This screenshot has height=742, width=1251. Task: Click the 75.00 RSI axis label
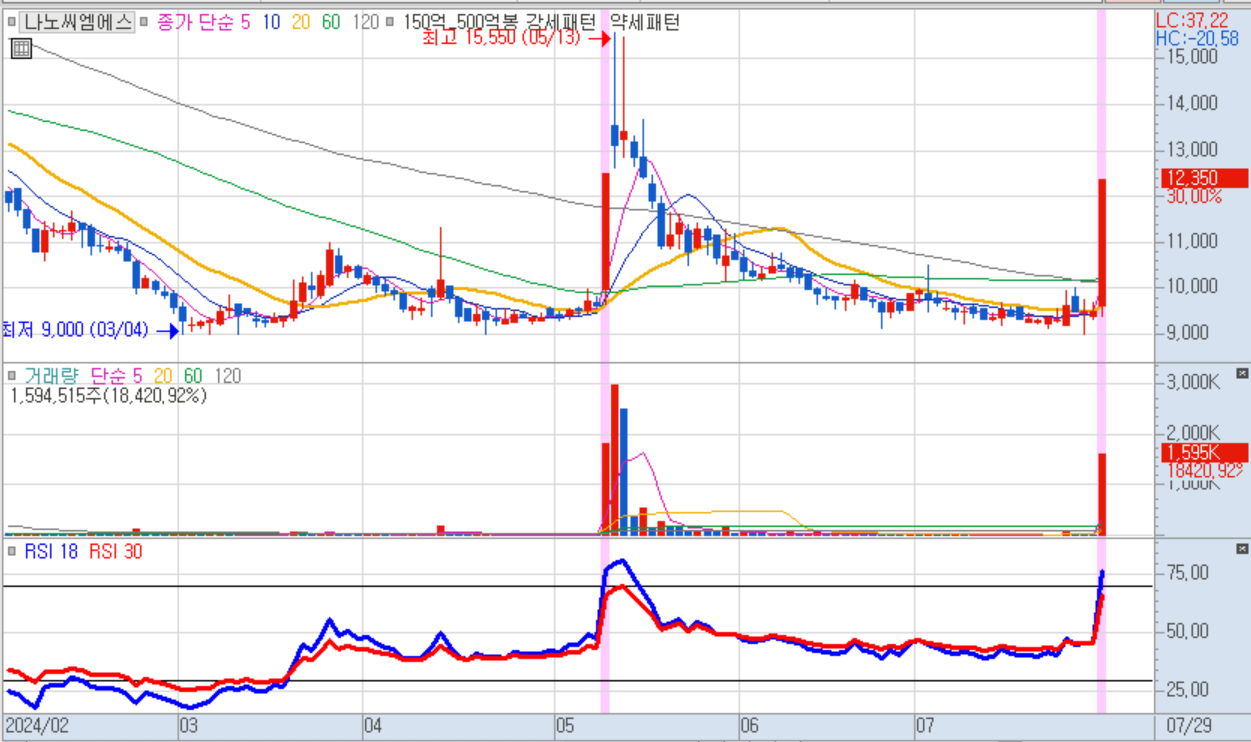[1190, 573]
